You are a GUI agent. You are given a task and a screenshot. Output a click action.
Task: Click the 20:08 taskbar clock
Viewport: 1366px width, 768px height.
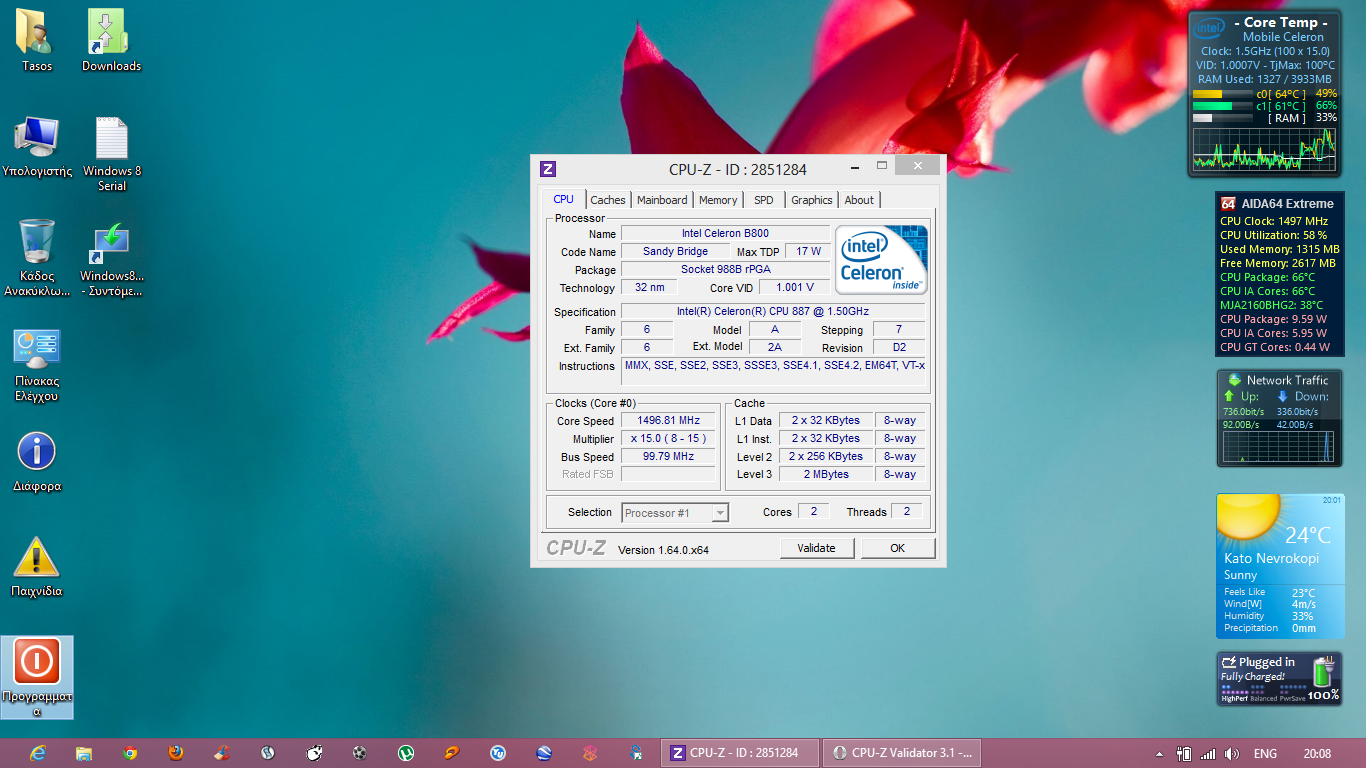(x=1317, y=754)
